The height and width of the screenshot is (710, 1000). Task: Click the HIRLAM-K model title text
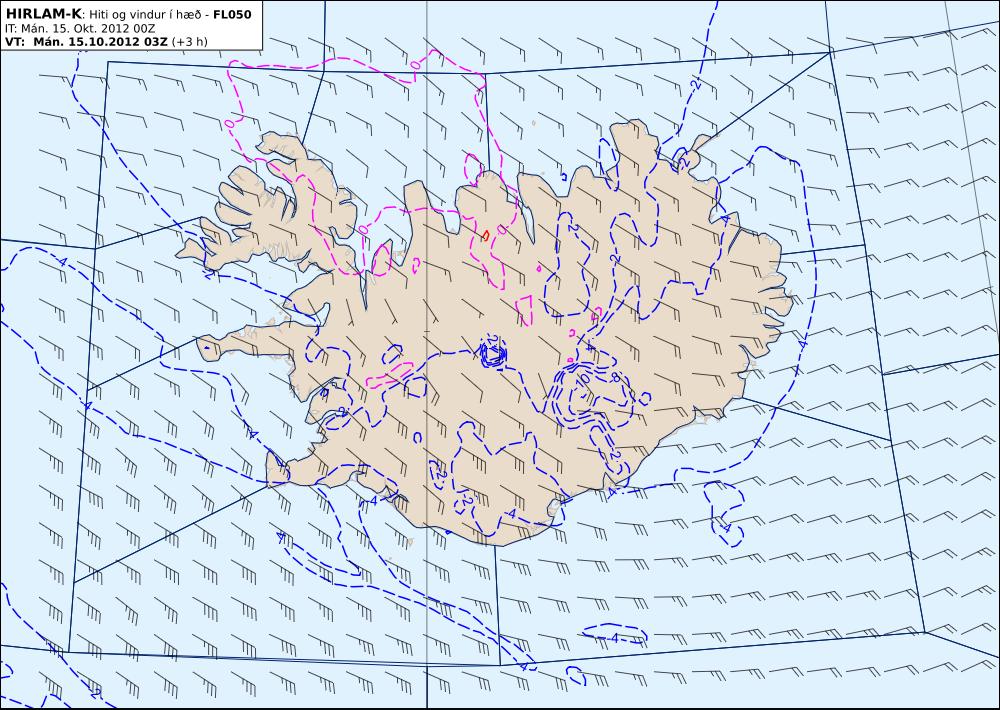(x=43, y=14)
